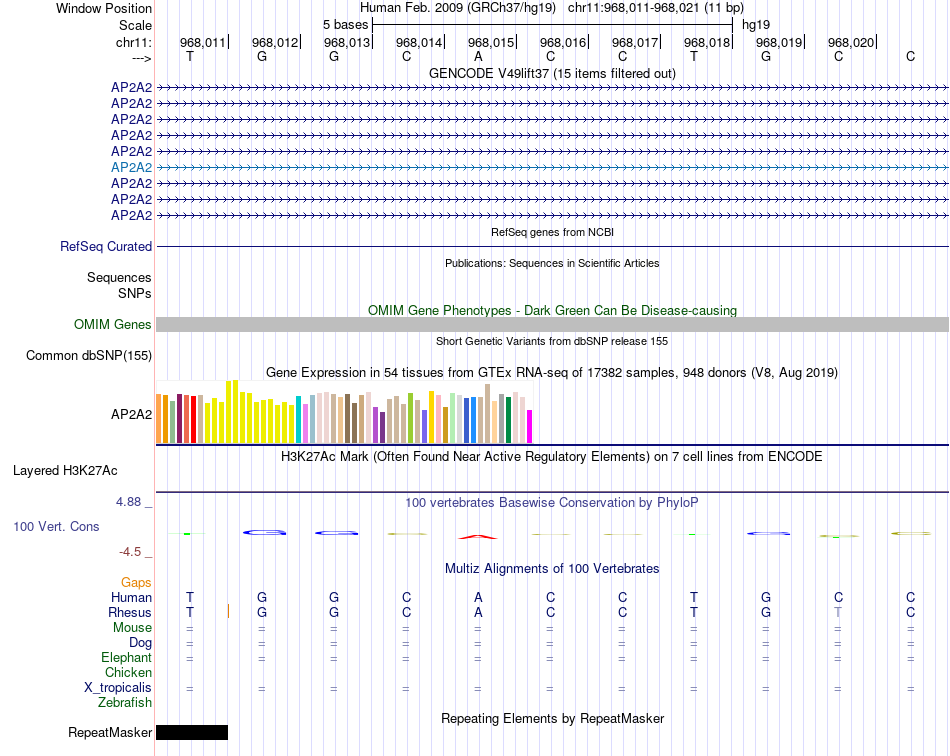Click the 'Human' species label
The width and height of the screenshot is (950, 756).
[131, 597]
